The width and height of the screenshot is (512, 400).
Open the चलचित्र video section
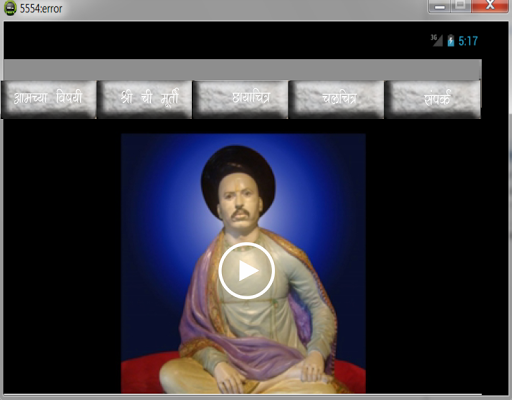coord(337,99)
